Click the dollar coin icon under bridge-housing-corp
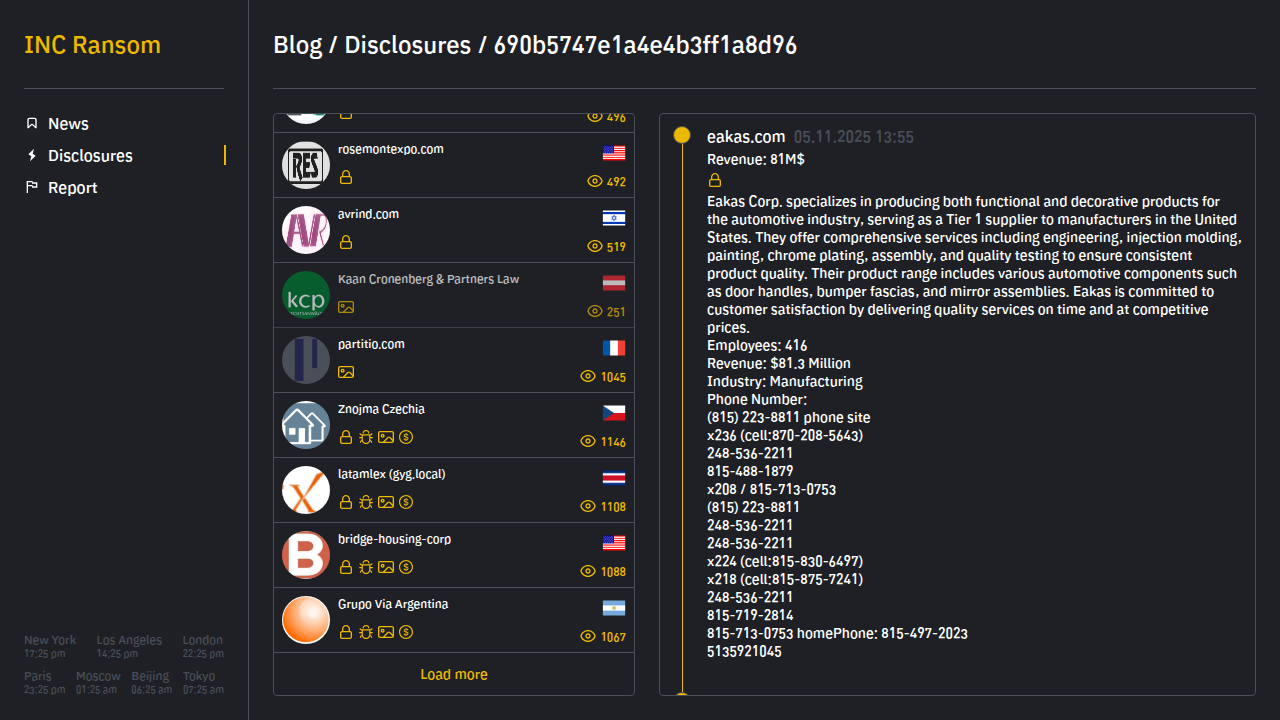Viewport: 1280px width, 720px height. pos(406,567)
